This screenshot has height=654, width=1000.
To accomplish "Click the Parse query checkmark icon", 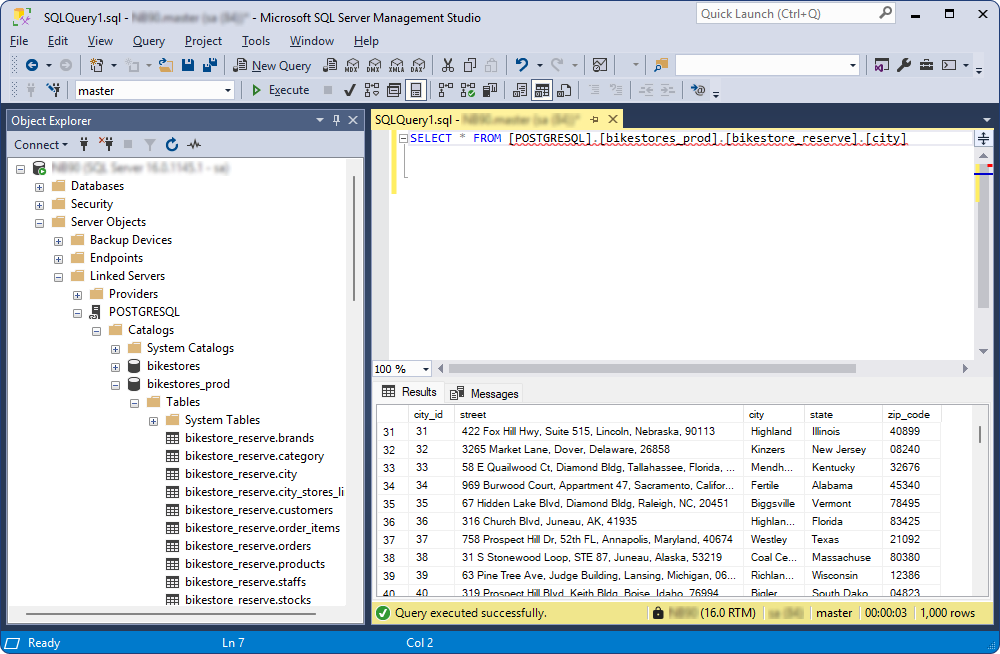I will coord(349,90).
